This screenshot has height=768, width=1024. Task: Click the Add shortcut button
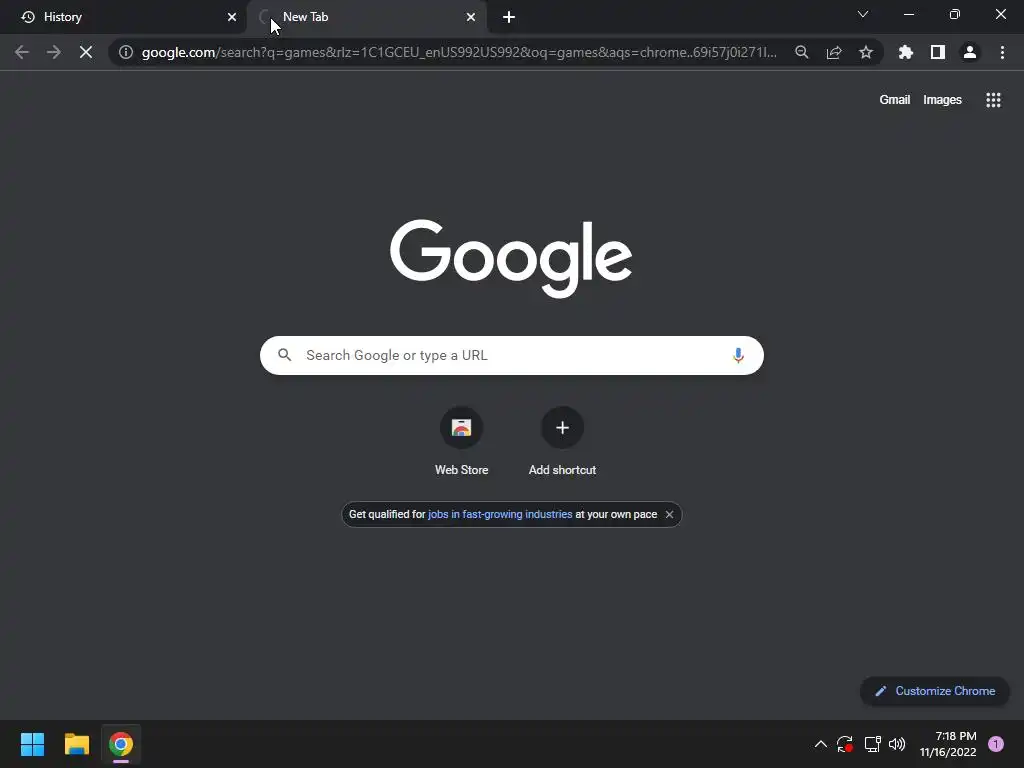click(x=562, y=442)
